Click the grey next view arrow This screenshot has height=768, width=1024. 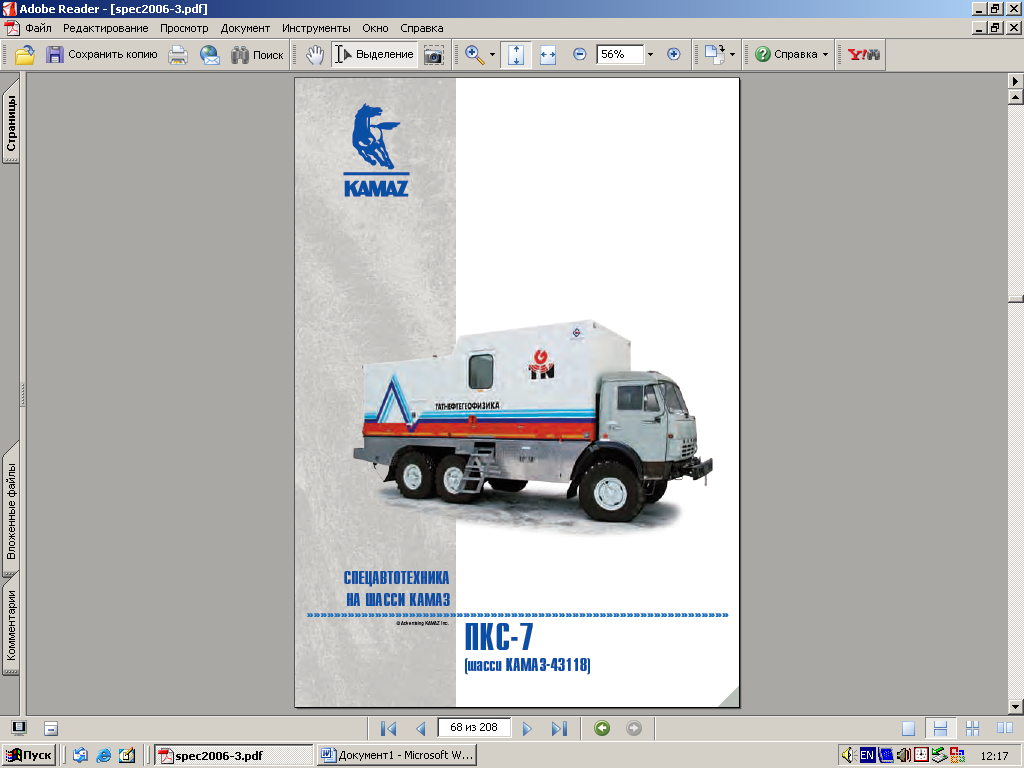click(x=633, y=728)
